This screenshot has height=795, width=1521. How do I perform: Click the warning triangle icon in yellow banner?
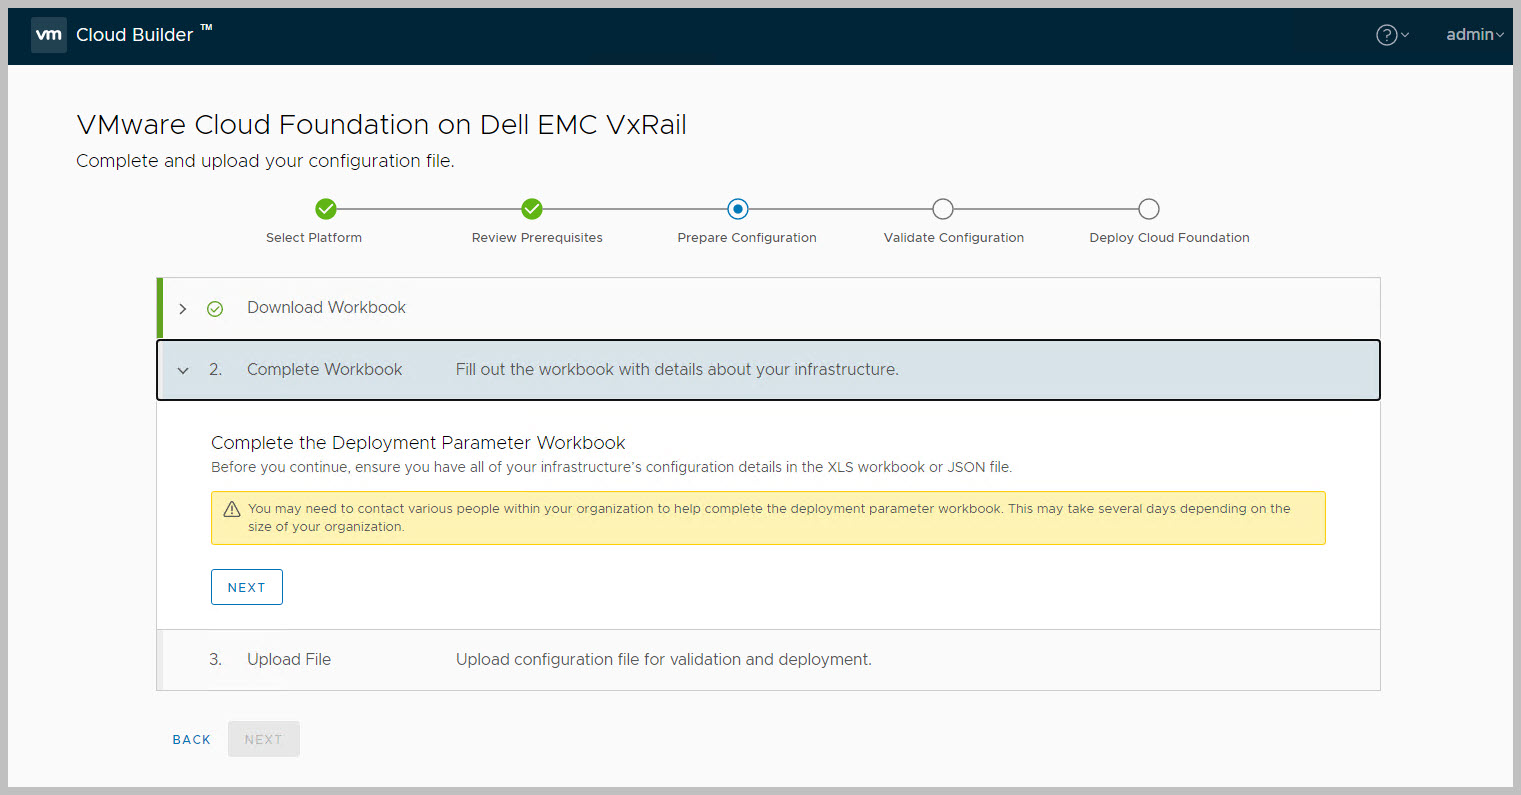(x=232, y=509)
